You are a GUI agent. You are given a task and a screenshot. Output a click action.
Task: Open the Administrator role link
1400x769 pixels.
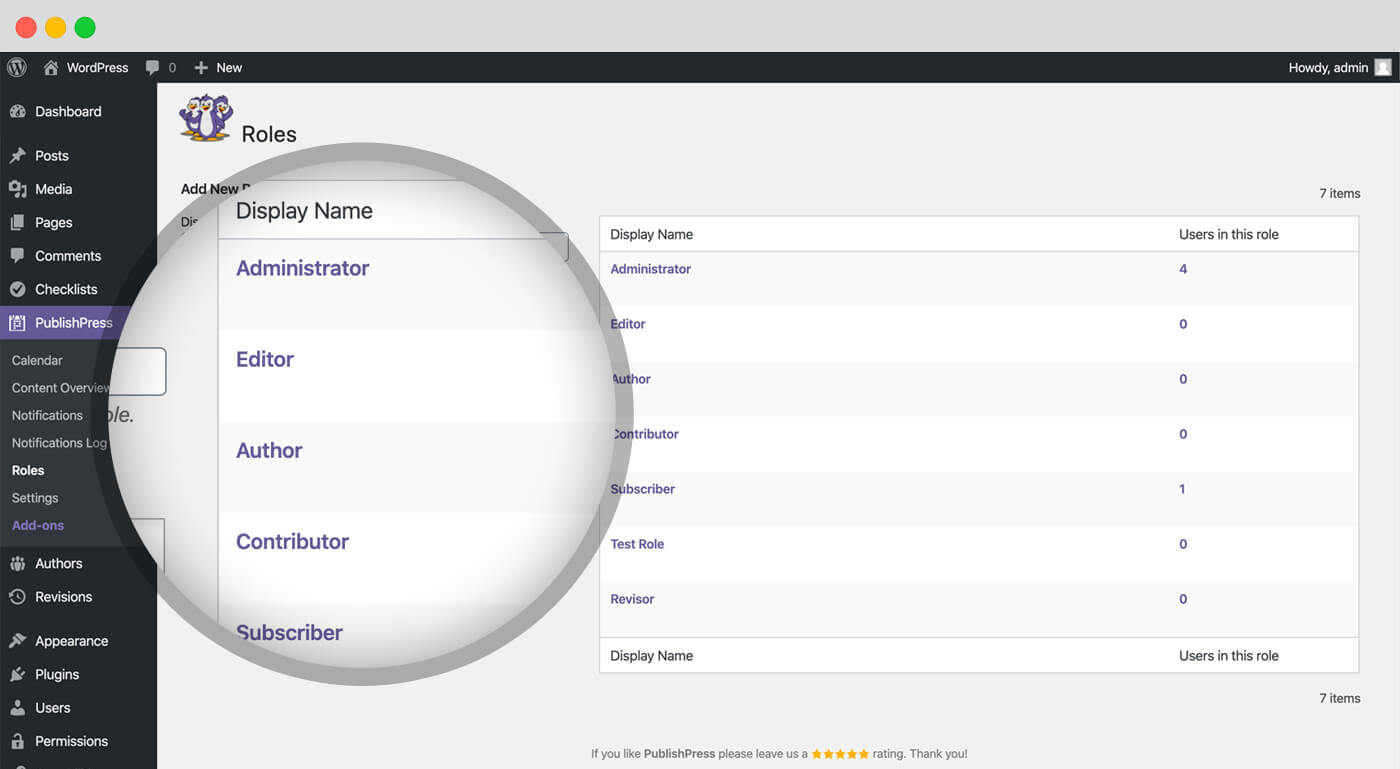[x=651, y=269]
